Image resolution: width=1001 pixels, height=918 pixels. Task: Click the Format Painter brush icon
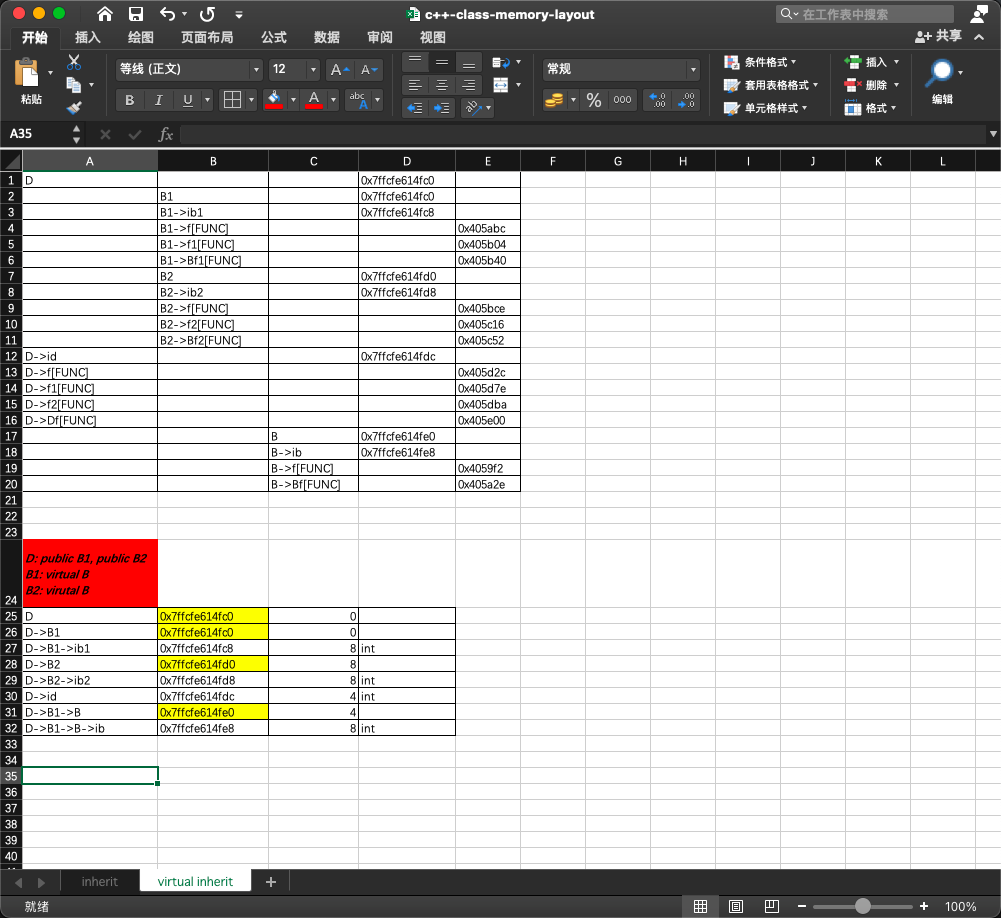click(x=73, y=108)
